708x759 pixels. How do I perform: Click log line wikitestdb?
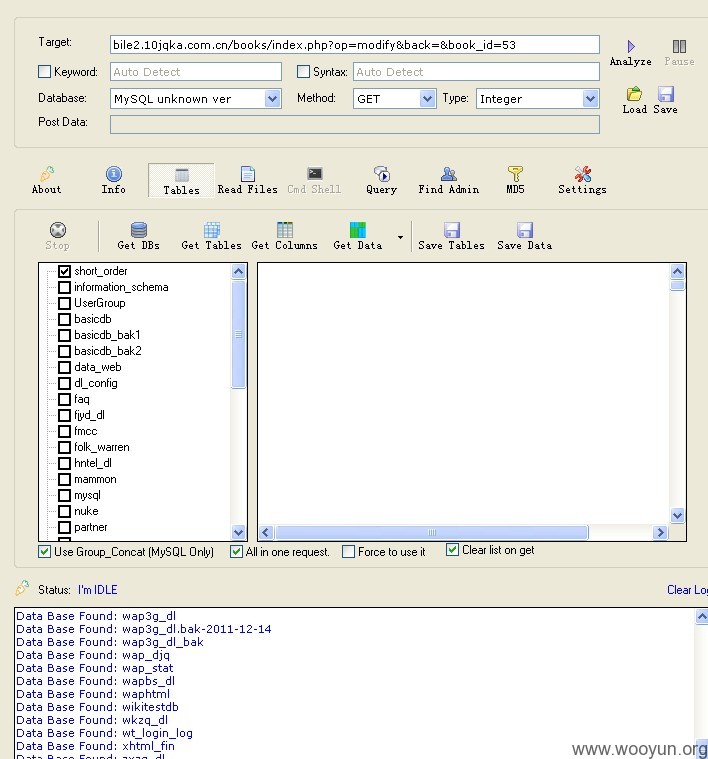point(97,707)
